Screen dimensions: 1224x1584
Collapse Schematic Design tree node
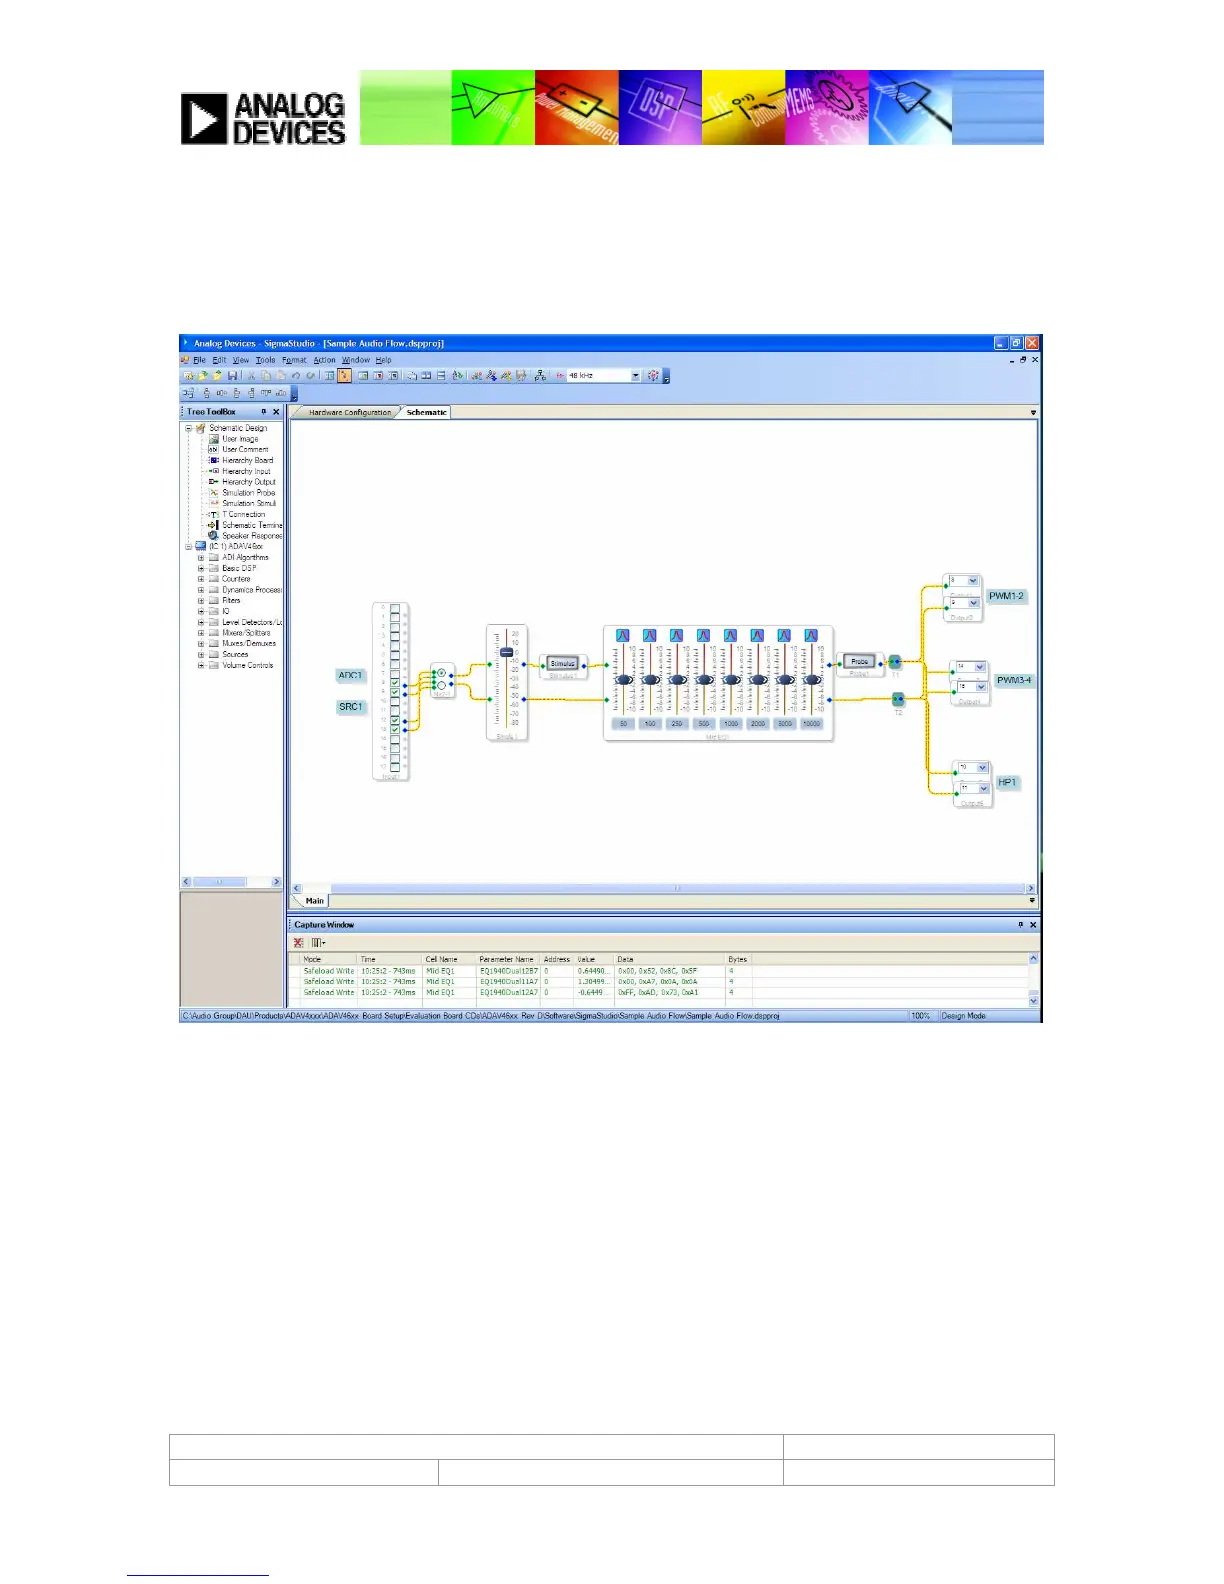[188, 428]
